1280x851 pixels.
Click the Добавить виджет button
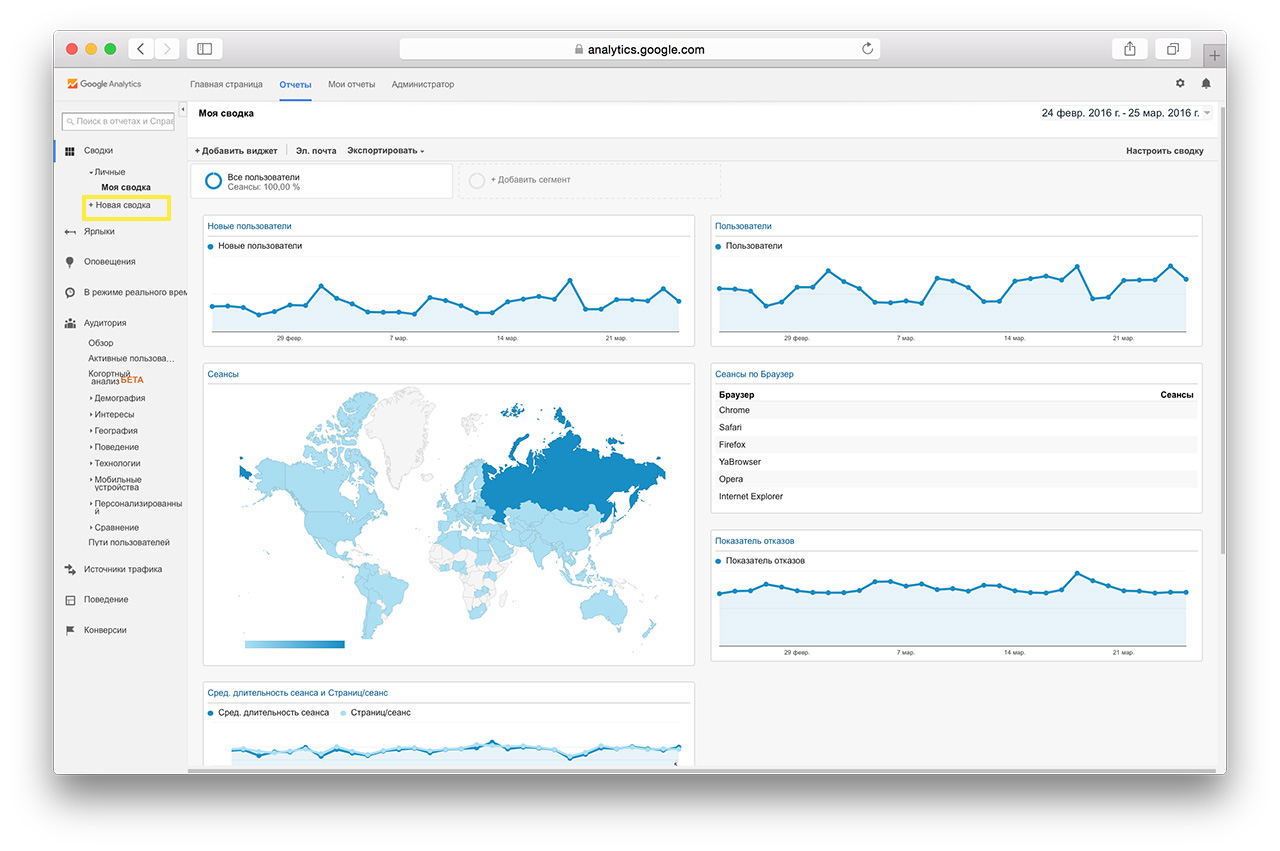pyautogui.click(x=236, y=151)
